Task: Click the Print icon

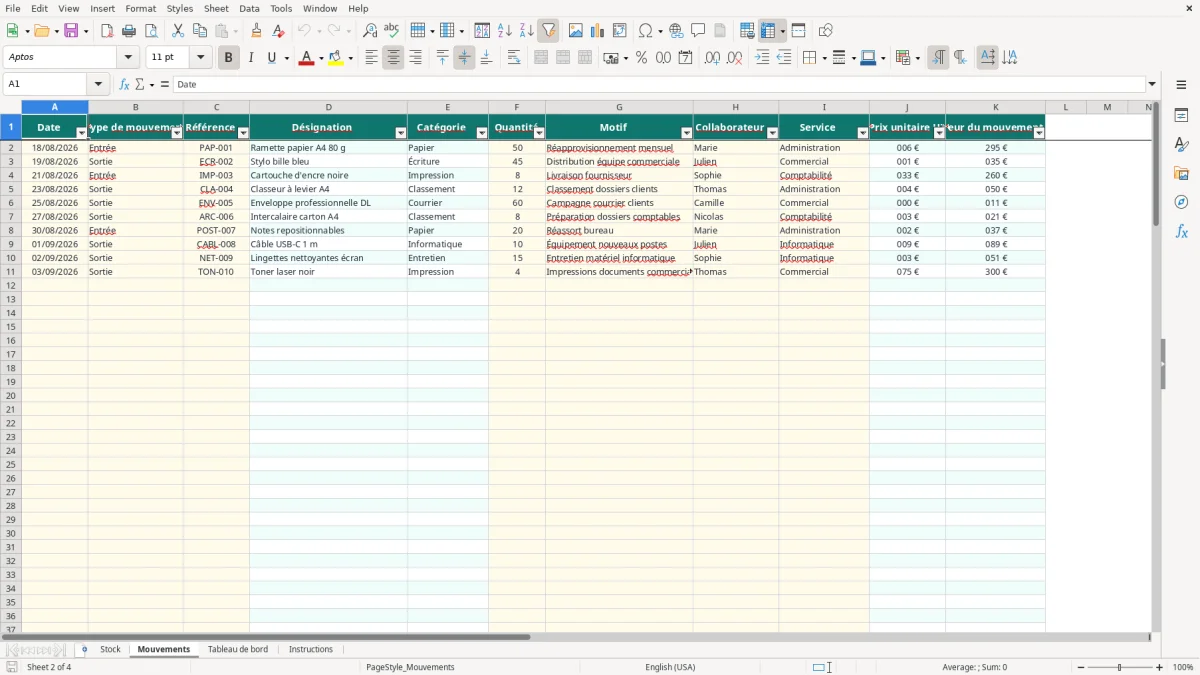Action: (129, 31)
